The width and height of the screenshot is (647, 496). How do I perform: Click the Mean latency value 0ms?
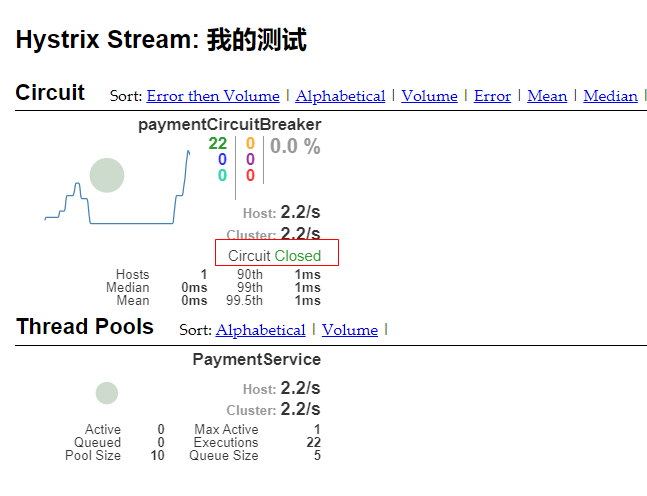tap(194, 300)
